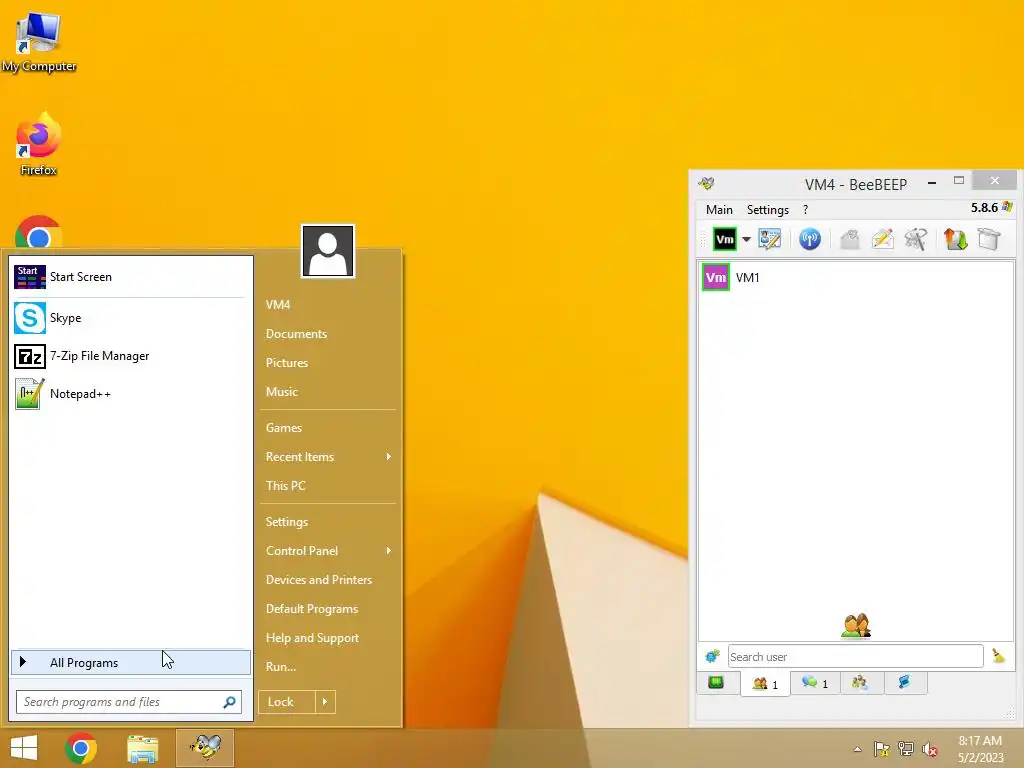Image resolution: width=1024 pixels, height=768 pixels.
Task: Open Help and Support
Action: [312, 638]
